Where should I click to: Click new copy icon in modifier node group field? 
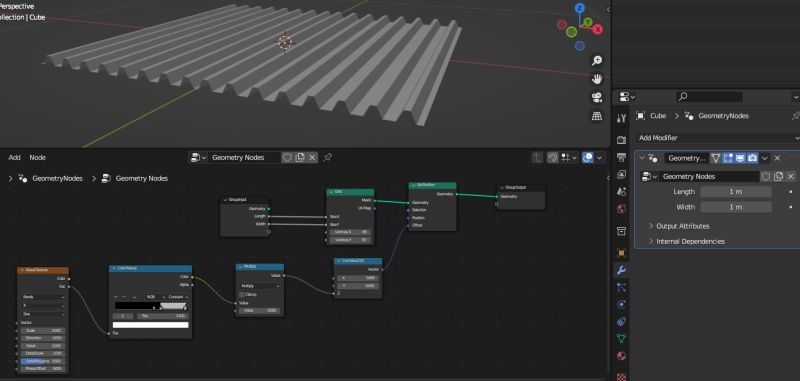pyautogui.click(x=778, y=176)
